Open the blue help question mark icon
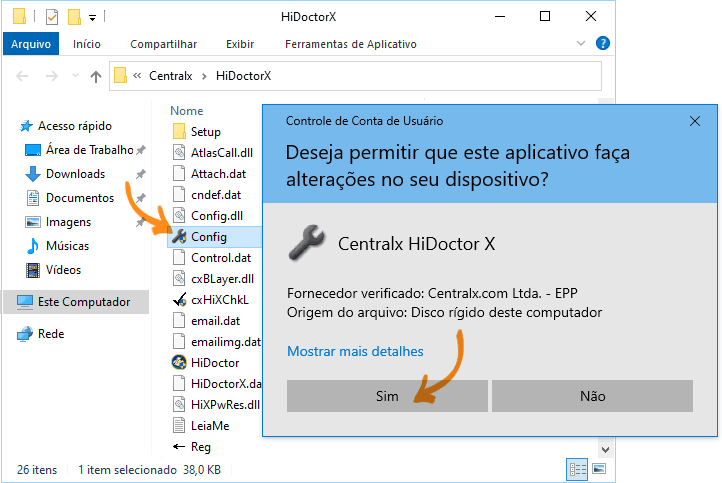The image size is (722, 483). [602, 43]
